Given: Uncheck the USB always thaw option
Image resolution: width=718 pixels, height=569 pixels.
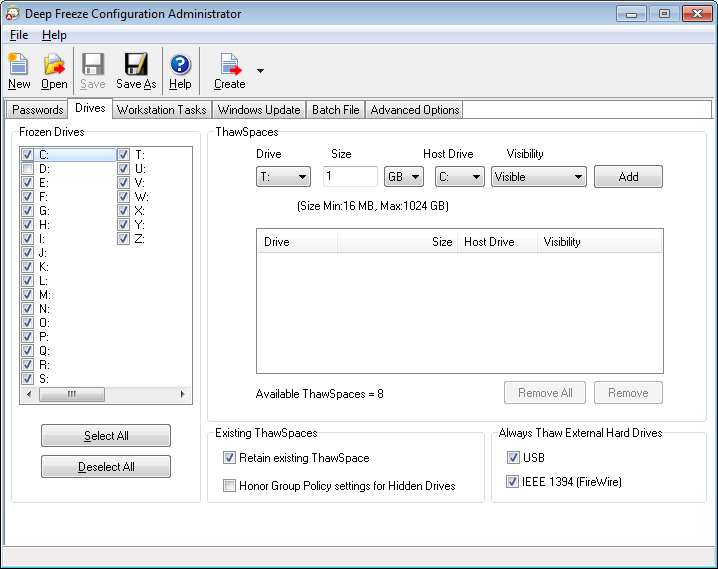Looking at the screenshot, I should (x=512, y=457).
